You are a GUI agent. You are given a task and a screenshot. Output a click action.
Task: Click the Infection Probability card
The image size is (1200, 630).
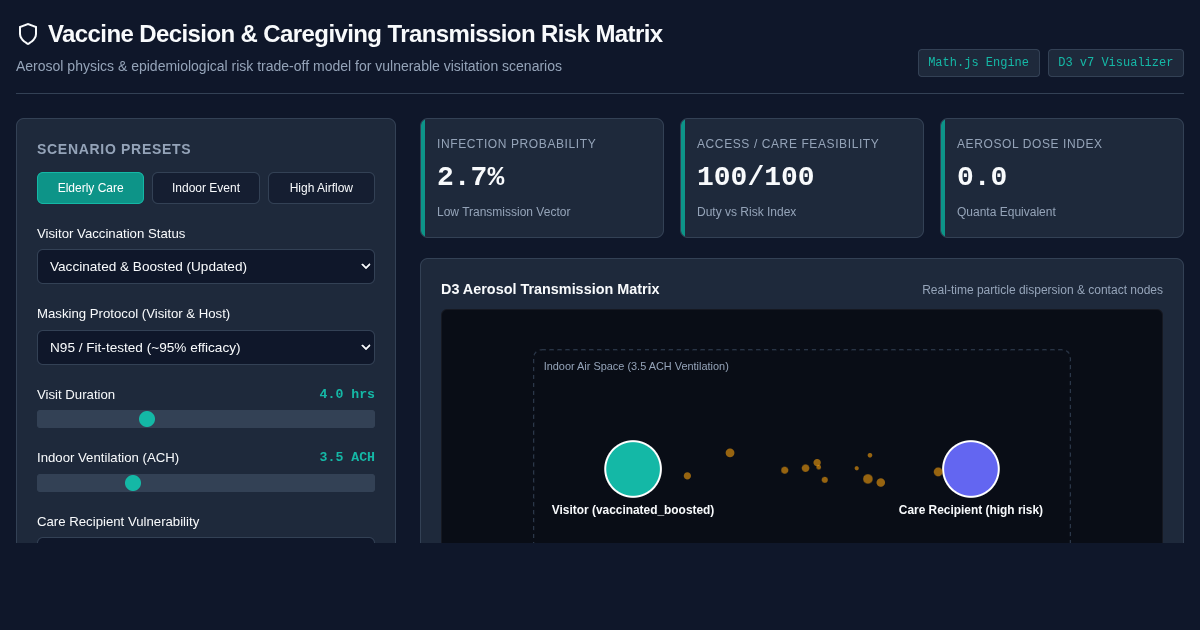click(542, 178)
